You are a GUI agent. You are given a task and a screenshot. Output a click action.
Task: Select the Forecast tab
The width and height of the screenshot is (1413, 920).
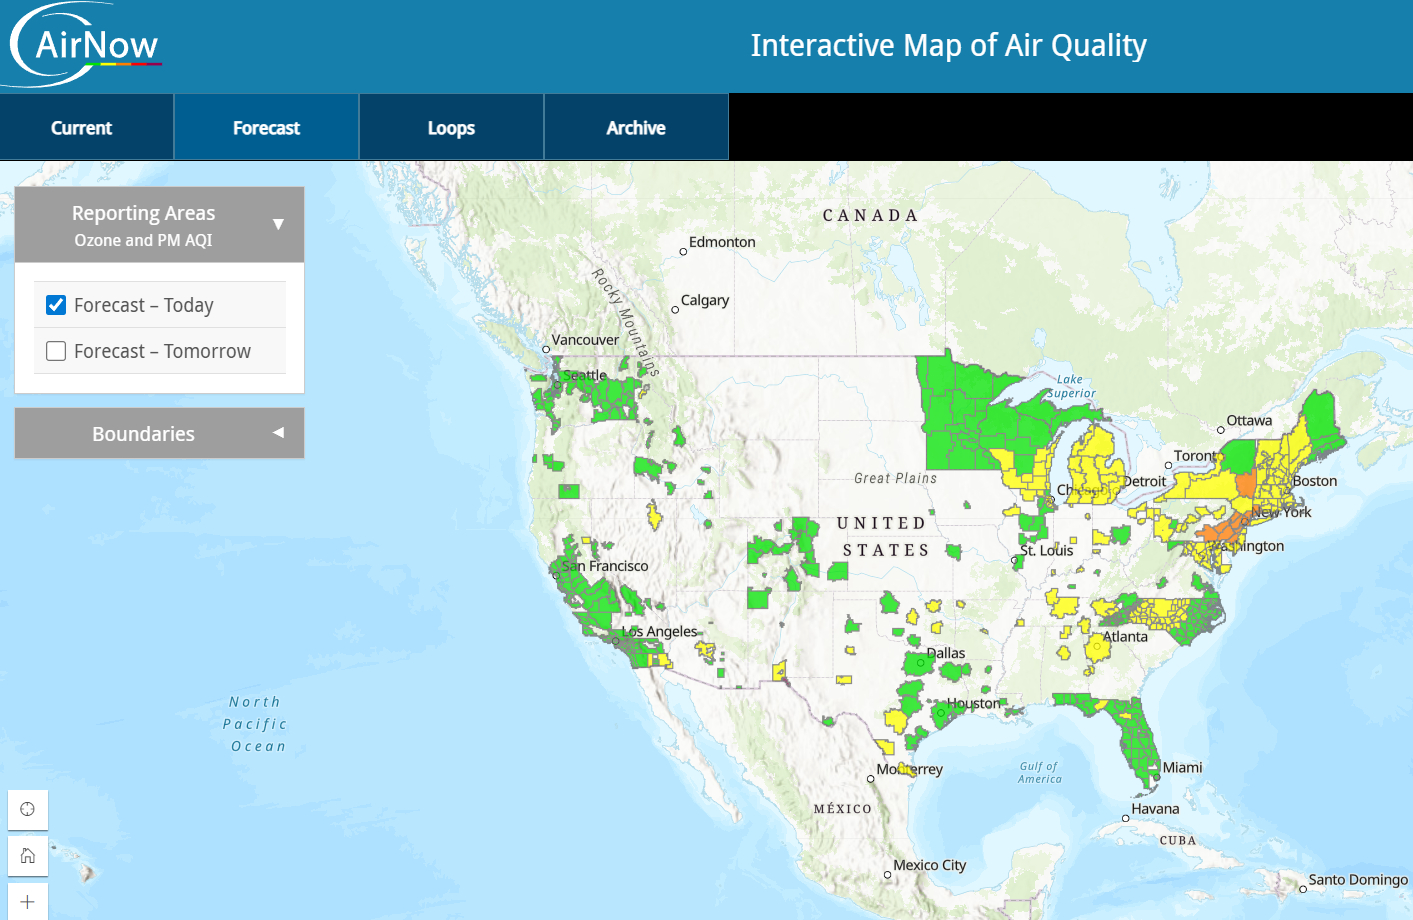[266, 128]
